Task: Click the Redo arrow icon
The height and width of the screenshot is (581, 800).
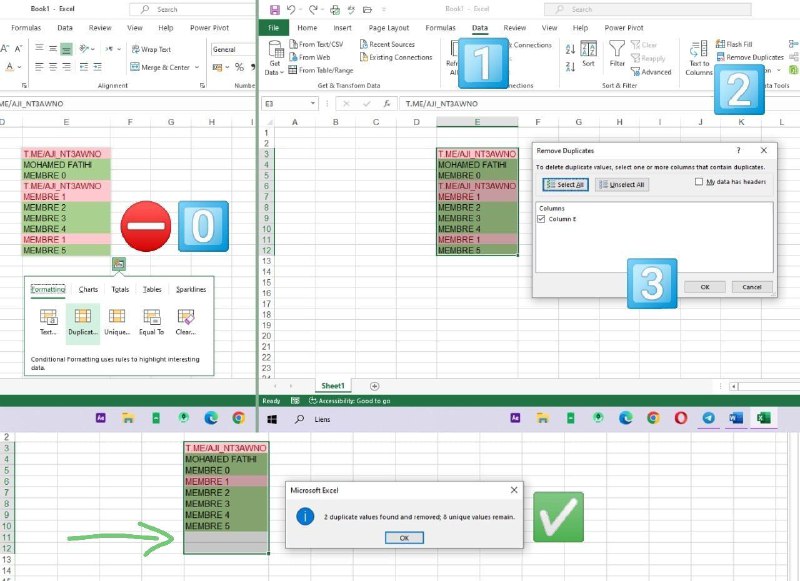Action: (x=312, y=9)
